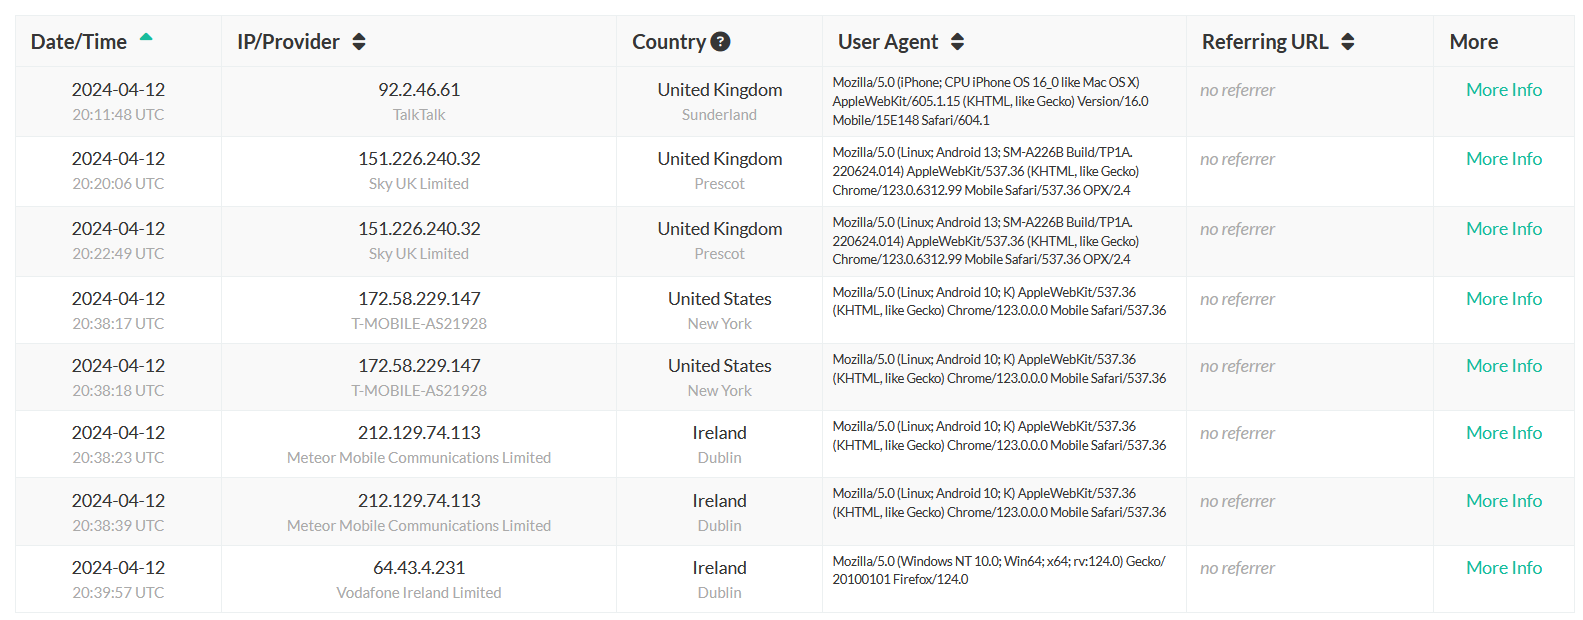Click the Sunderland location in the first row
Image resolution: width=1583 pixels, height=620 pixels.
[719, 115]
